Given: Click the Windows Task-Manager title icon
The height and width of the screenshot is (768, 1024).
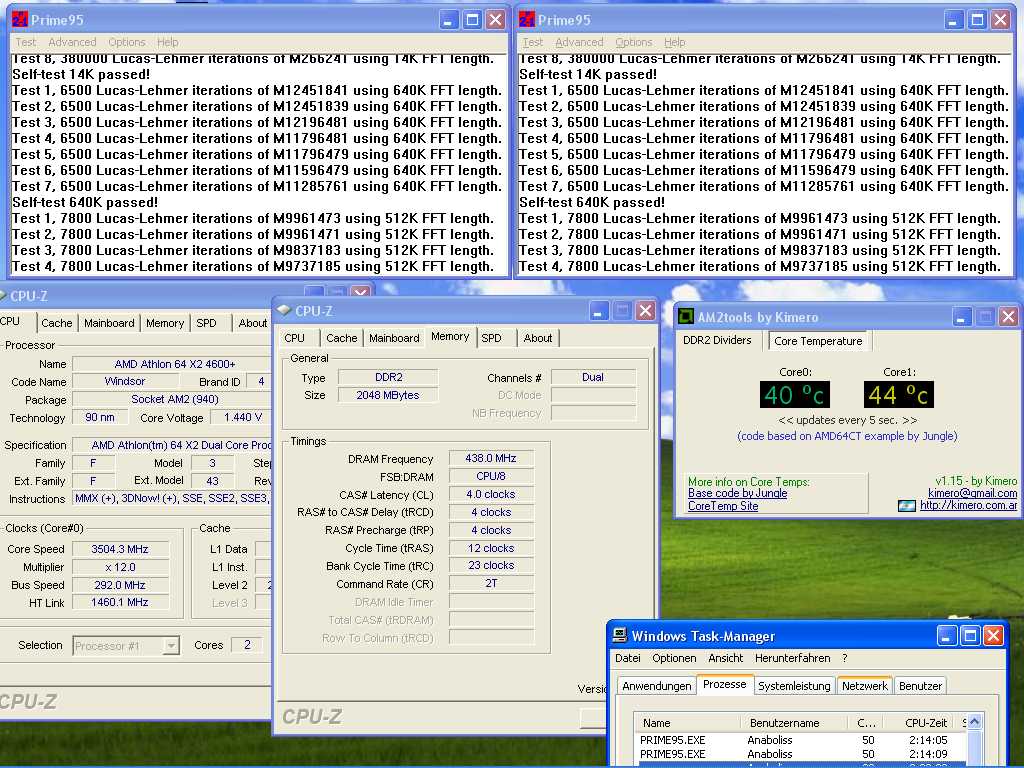Looking at the screenshot, I should click(620, 635).
